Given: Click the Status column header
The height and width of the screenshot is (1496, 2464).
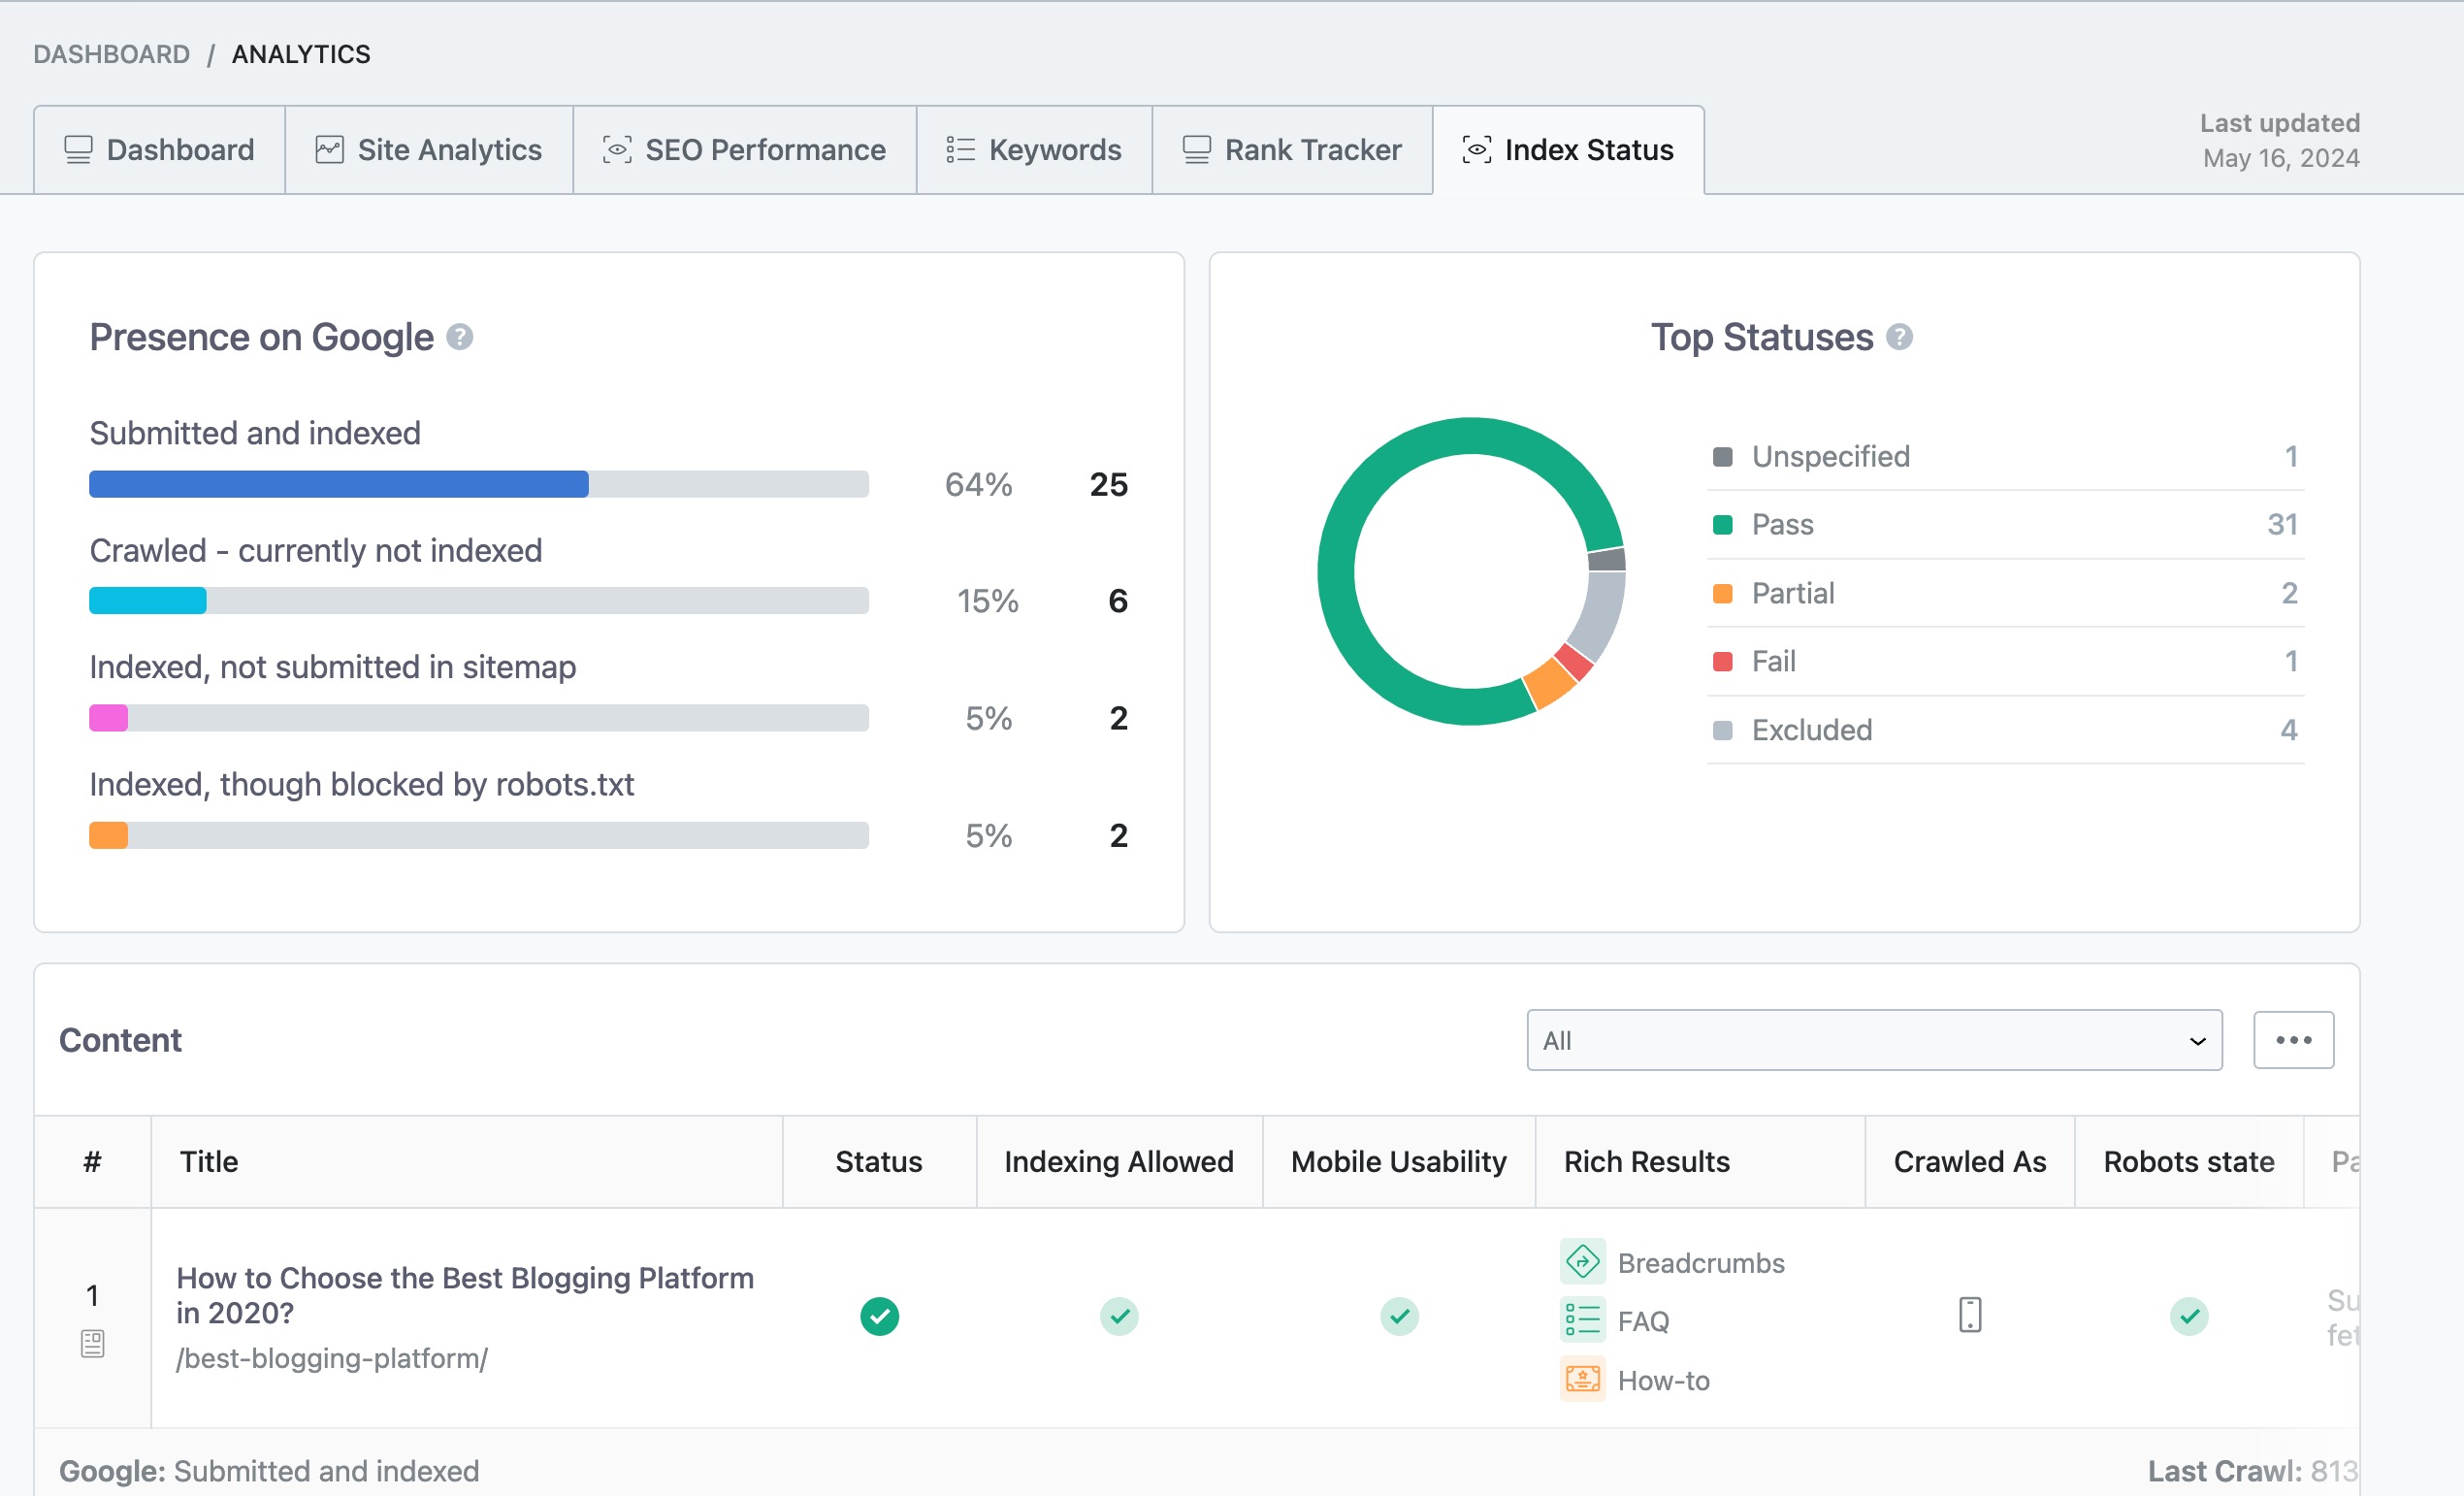Looking at the screenshot, I should tap(878, 1162).
